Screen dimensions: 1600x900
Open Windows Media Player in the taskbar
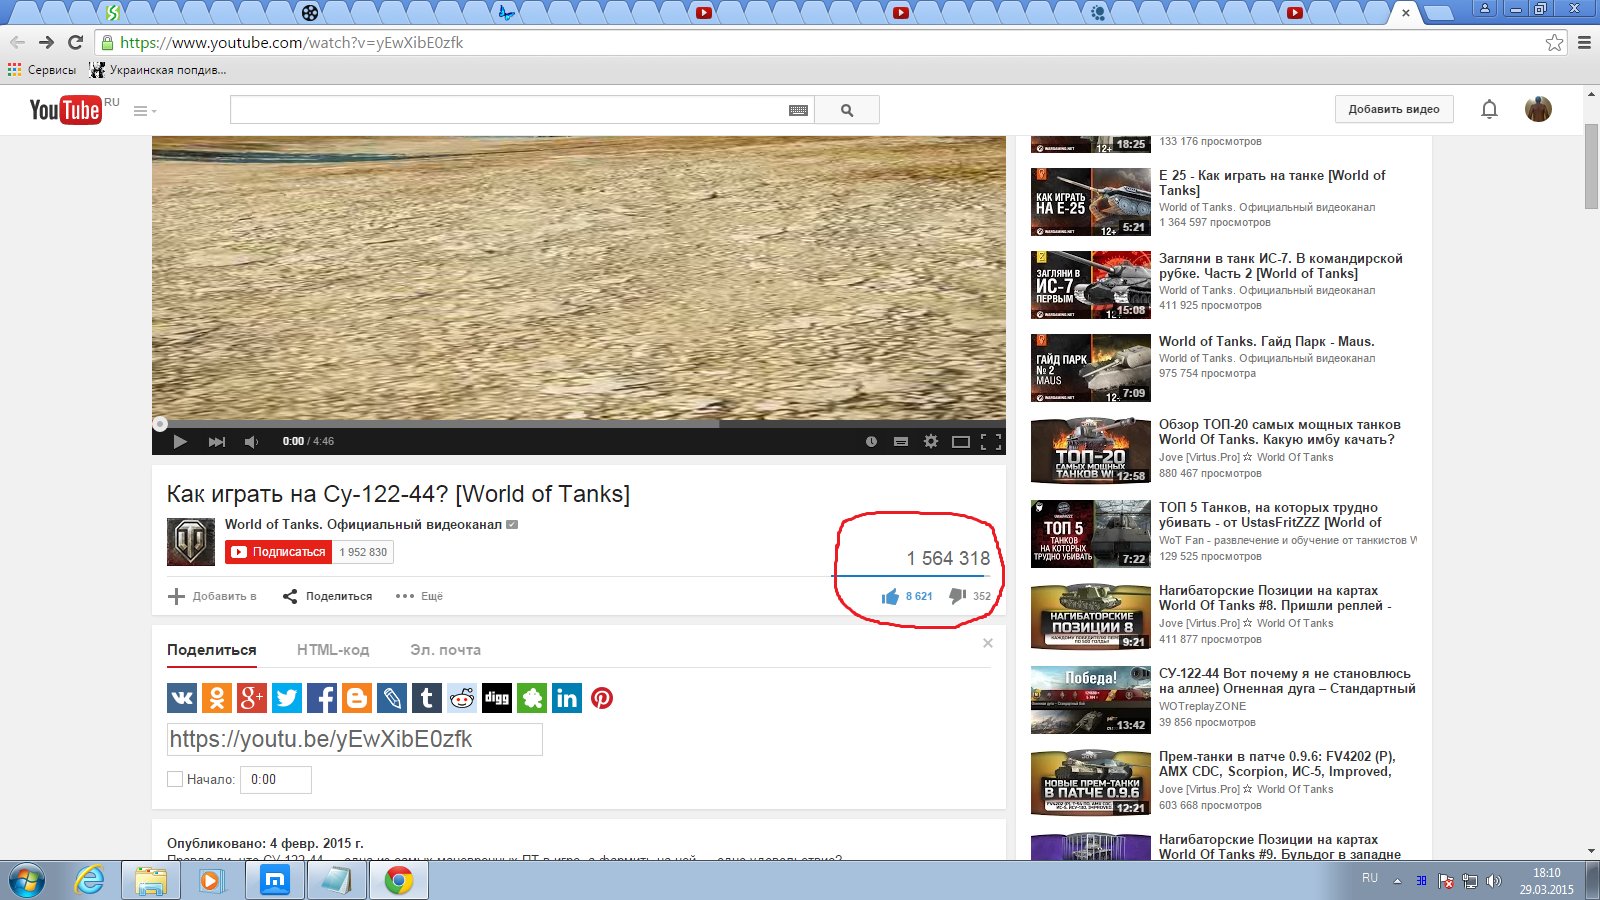210,881
